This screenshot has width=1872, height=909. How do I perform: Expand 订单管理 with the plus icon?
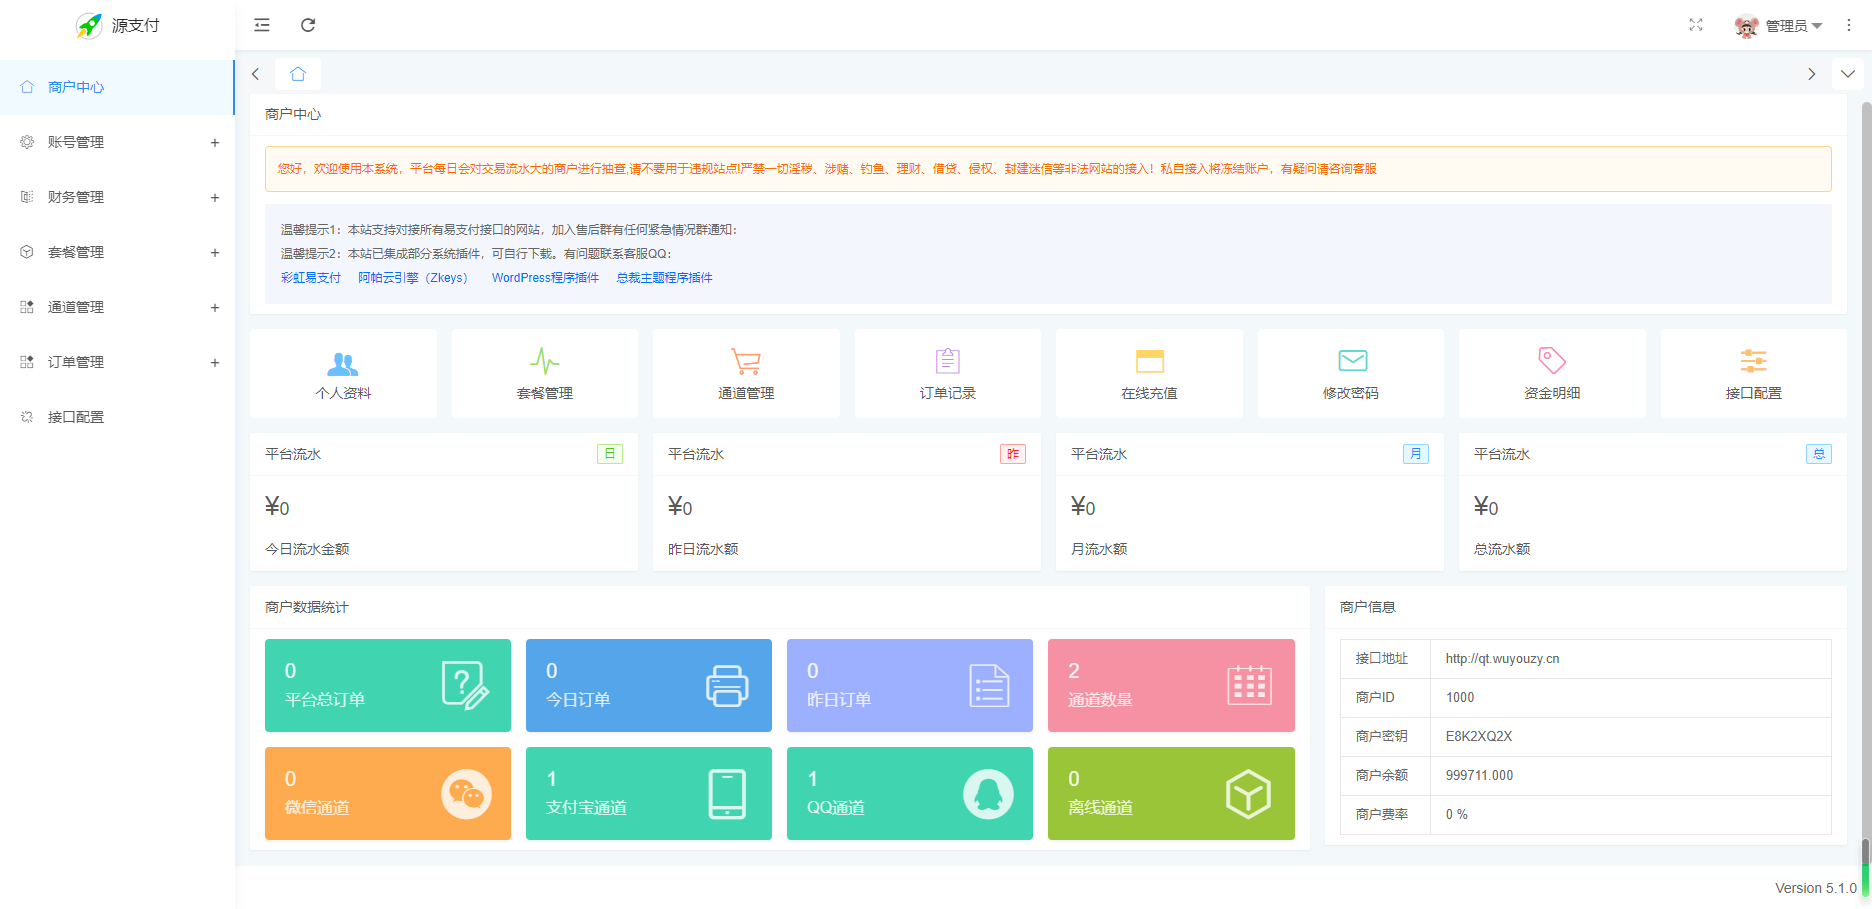[x=215, y=363]
